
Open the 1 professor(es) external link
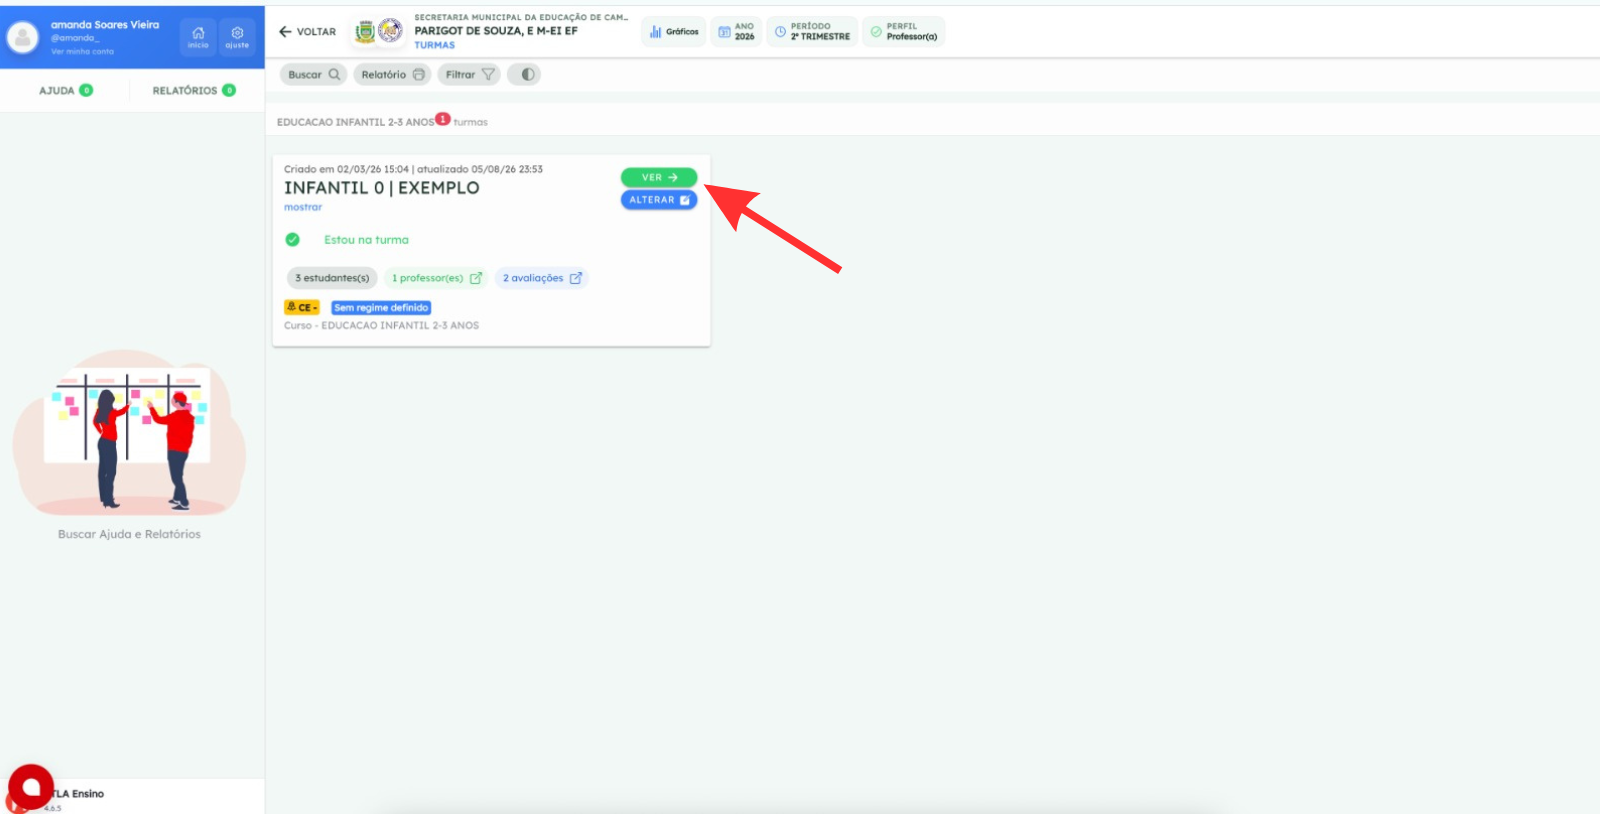click(437, 278)
